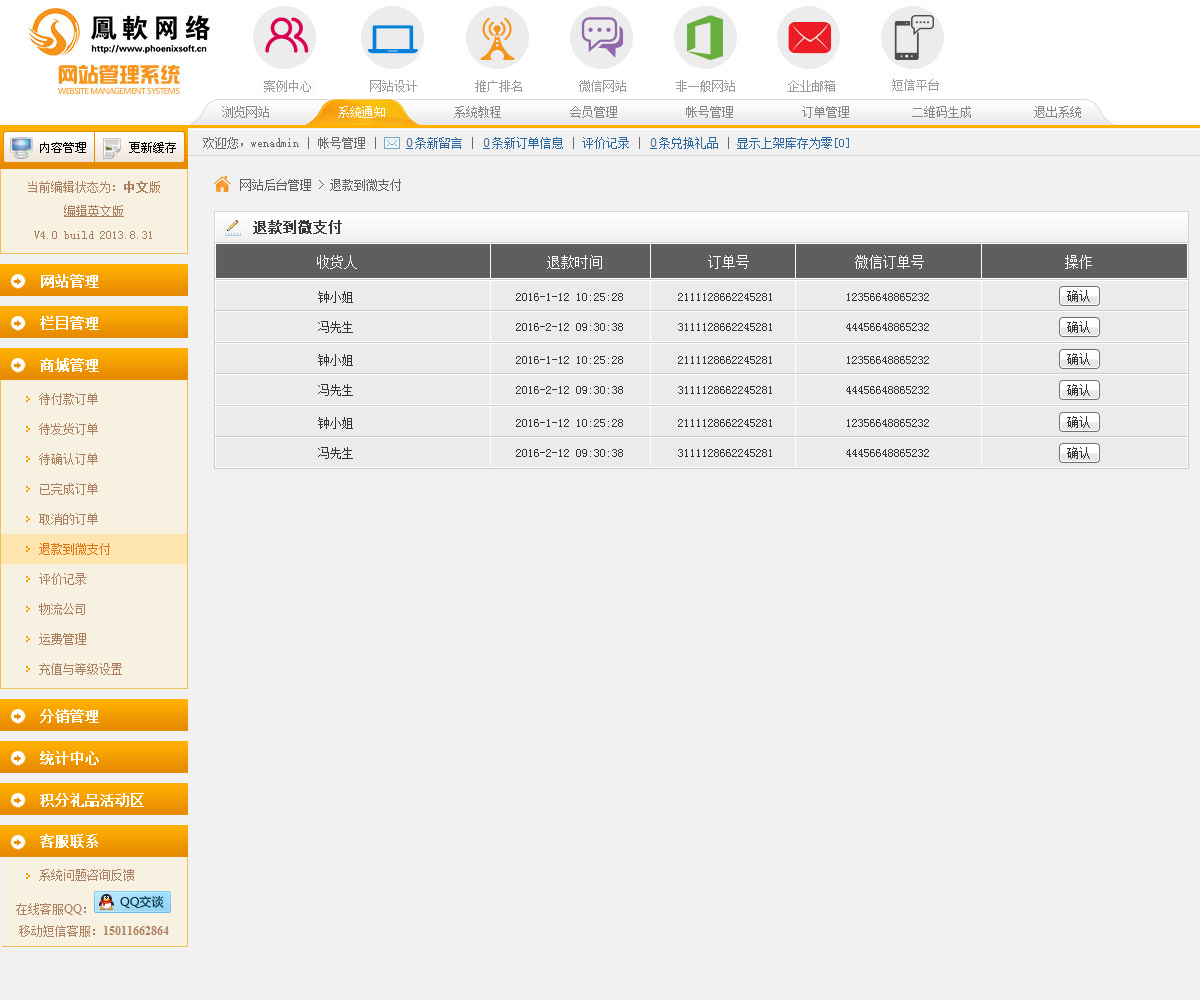Open the 案例中心 people icon
The width and height of the screenshot is (1200, 1000).
click(285, 38)
